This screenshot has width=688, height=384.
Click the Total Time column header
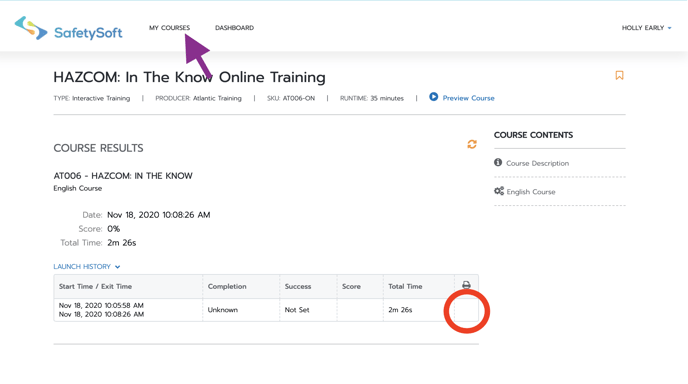pos(405,286)
